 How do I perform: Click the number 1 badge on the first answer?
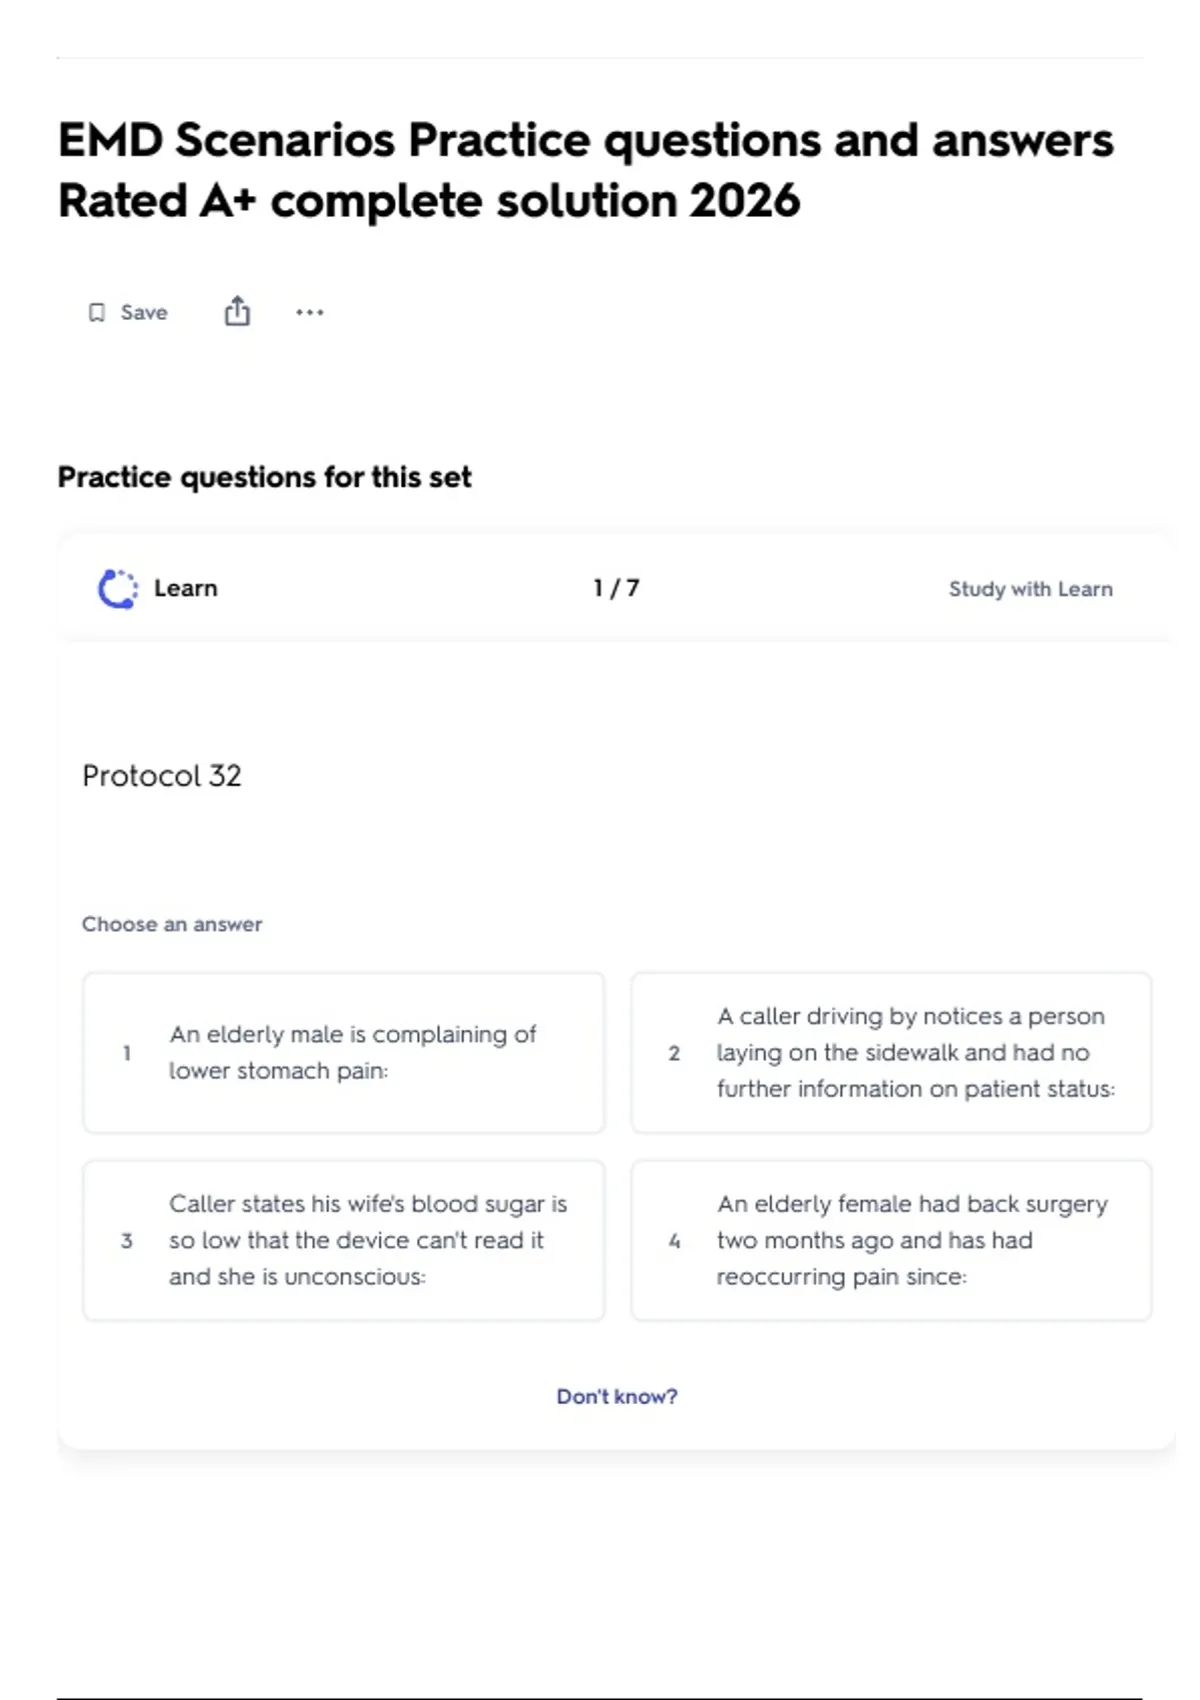click(127, 1053)
